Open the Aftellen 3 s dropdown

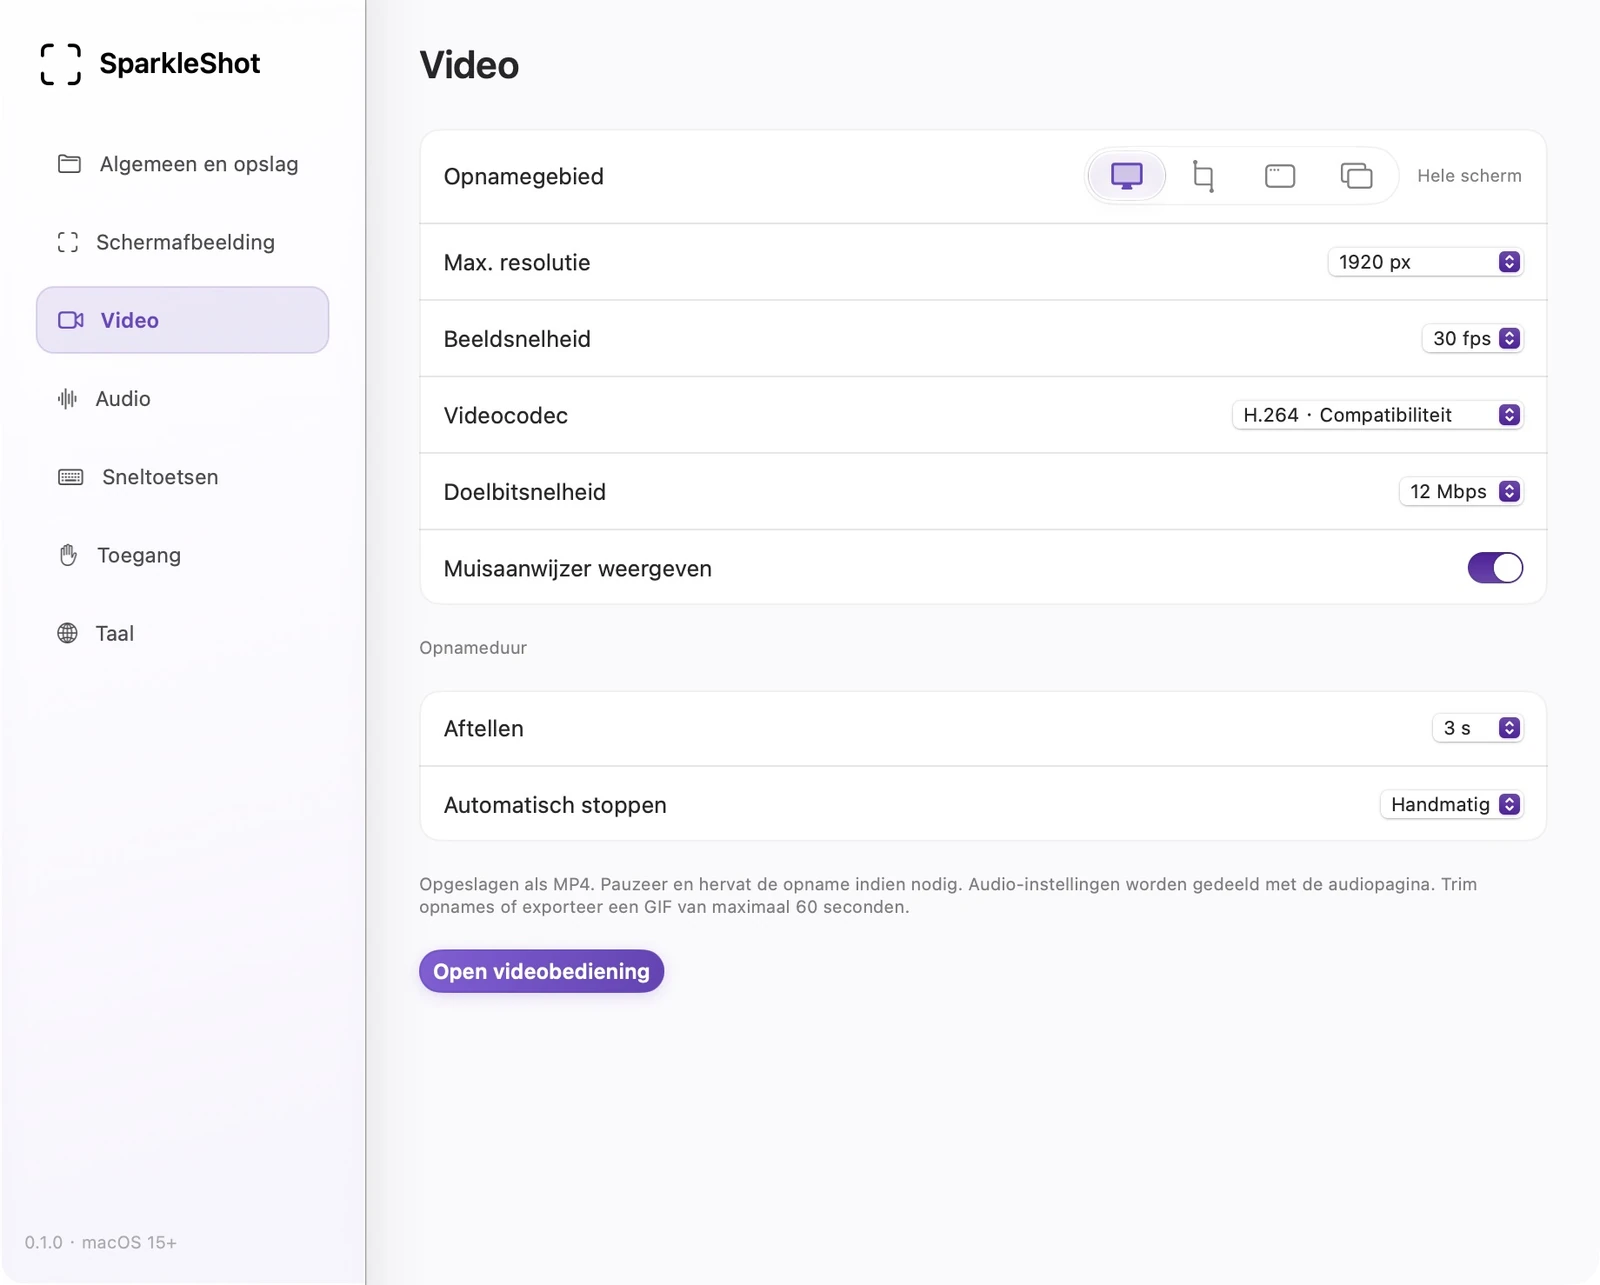point(1477,728)
